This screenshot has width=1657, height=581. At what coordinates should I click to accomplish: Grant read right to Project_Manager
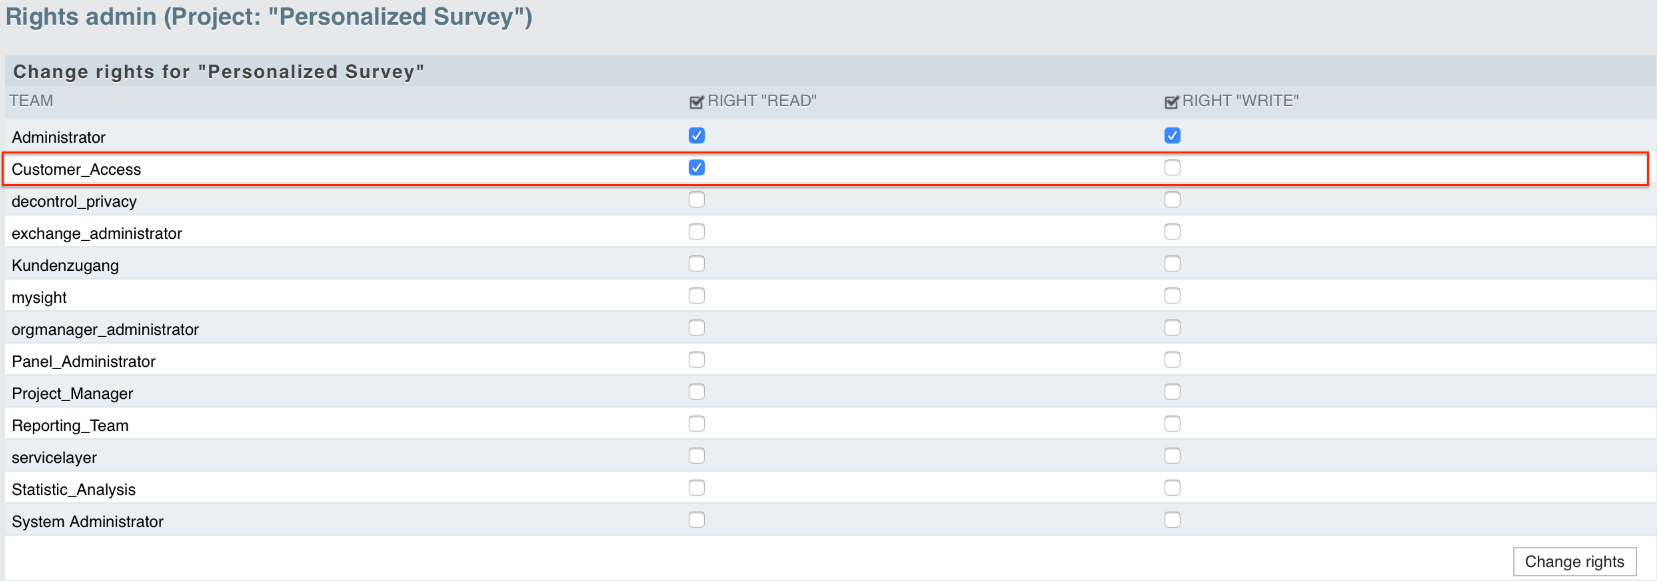tap(697, 392)
